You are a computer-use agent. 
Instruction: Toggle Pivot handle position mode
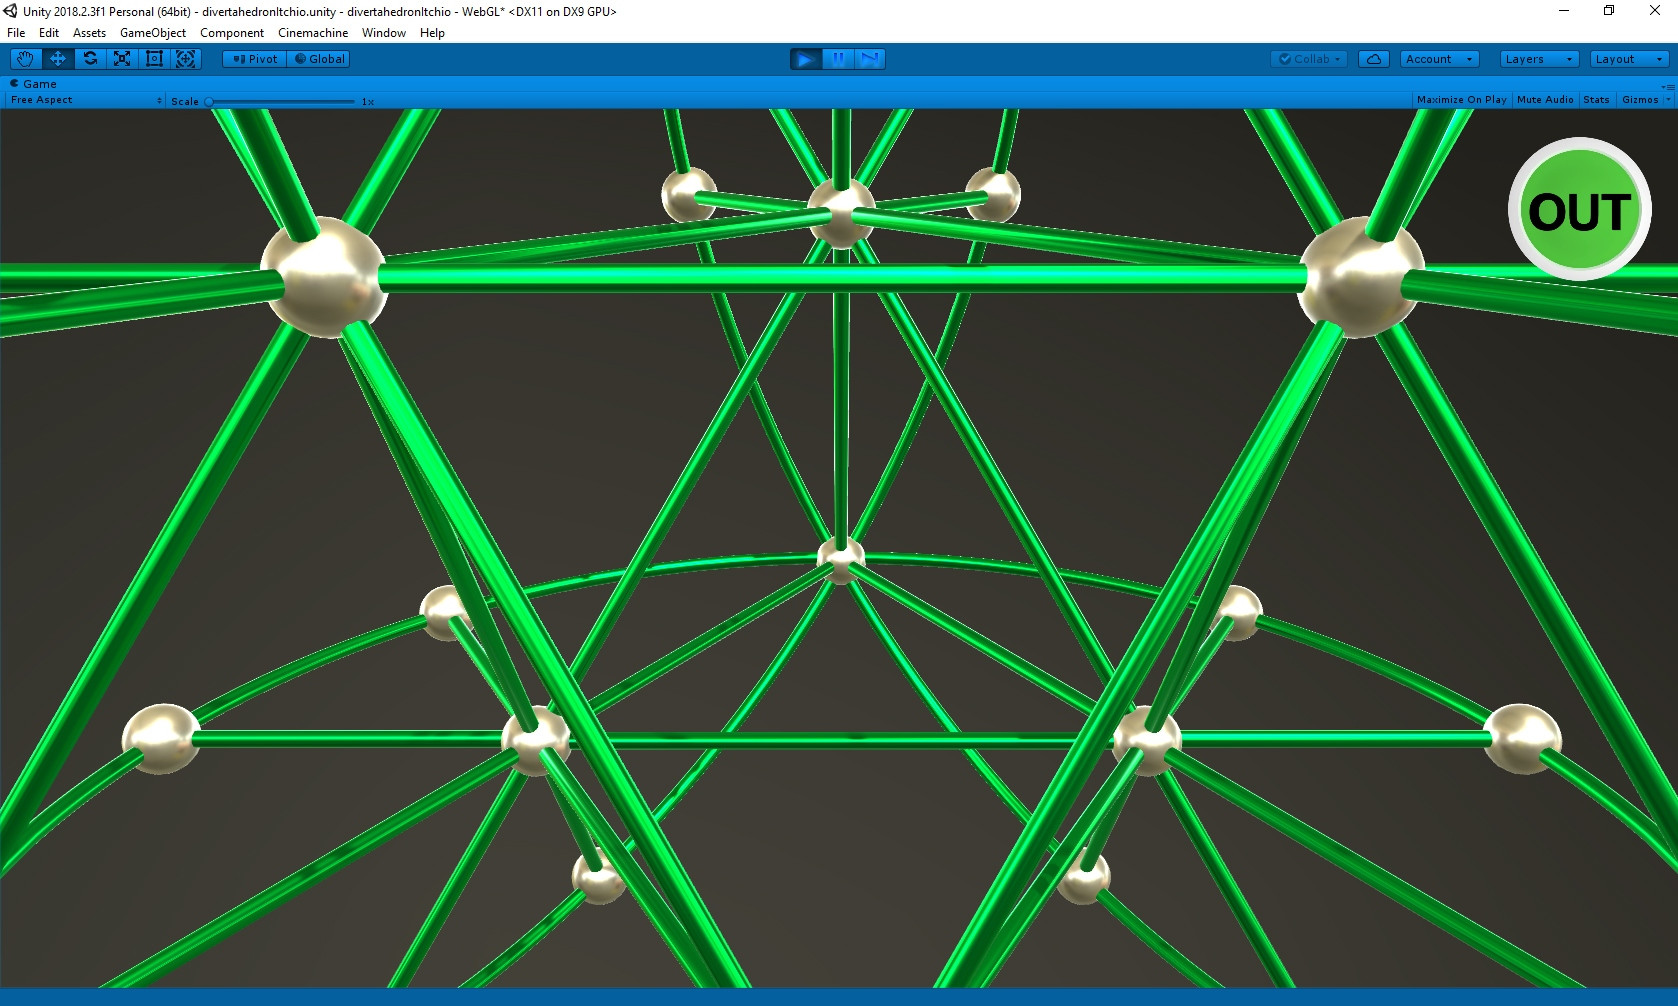(255, 59)
